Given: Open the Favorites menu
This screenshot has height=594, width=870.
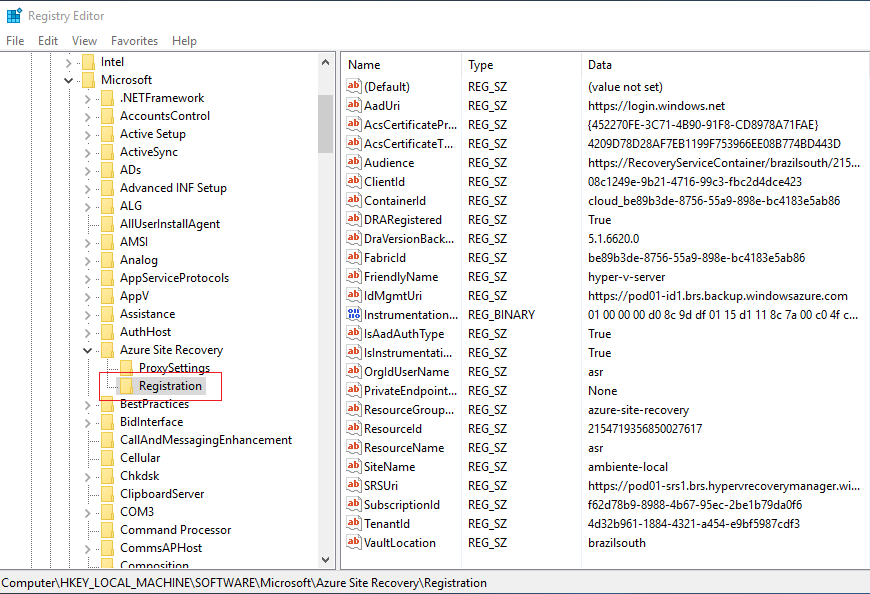Looking at the screenshot, I should point(134,40).
